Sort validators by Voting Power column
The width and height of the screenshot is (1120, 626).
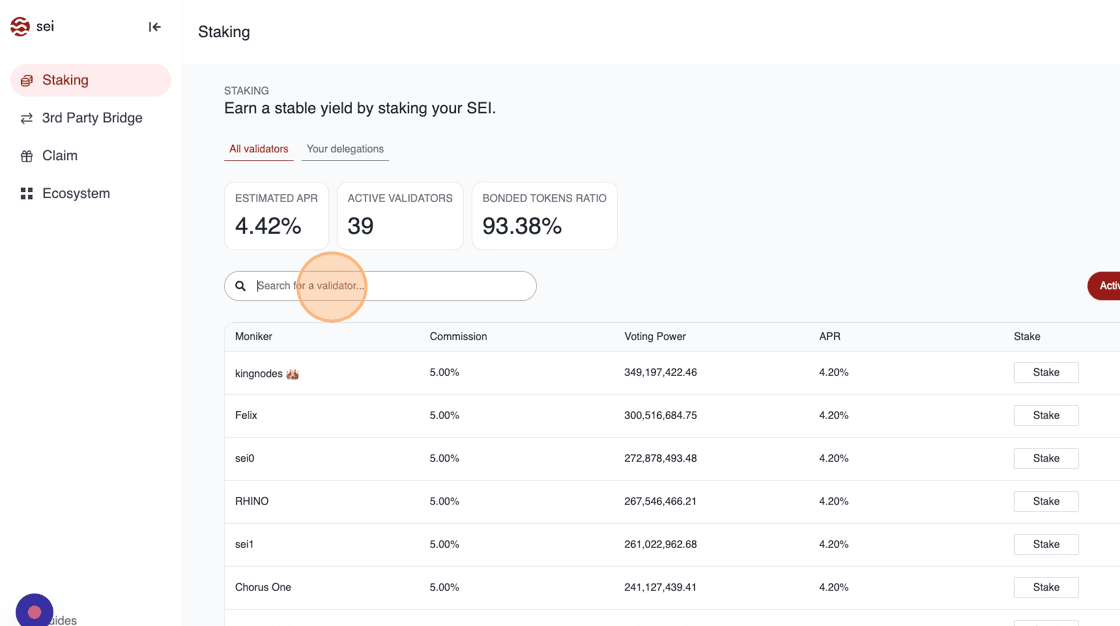click(x=655, y=337)
